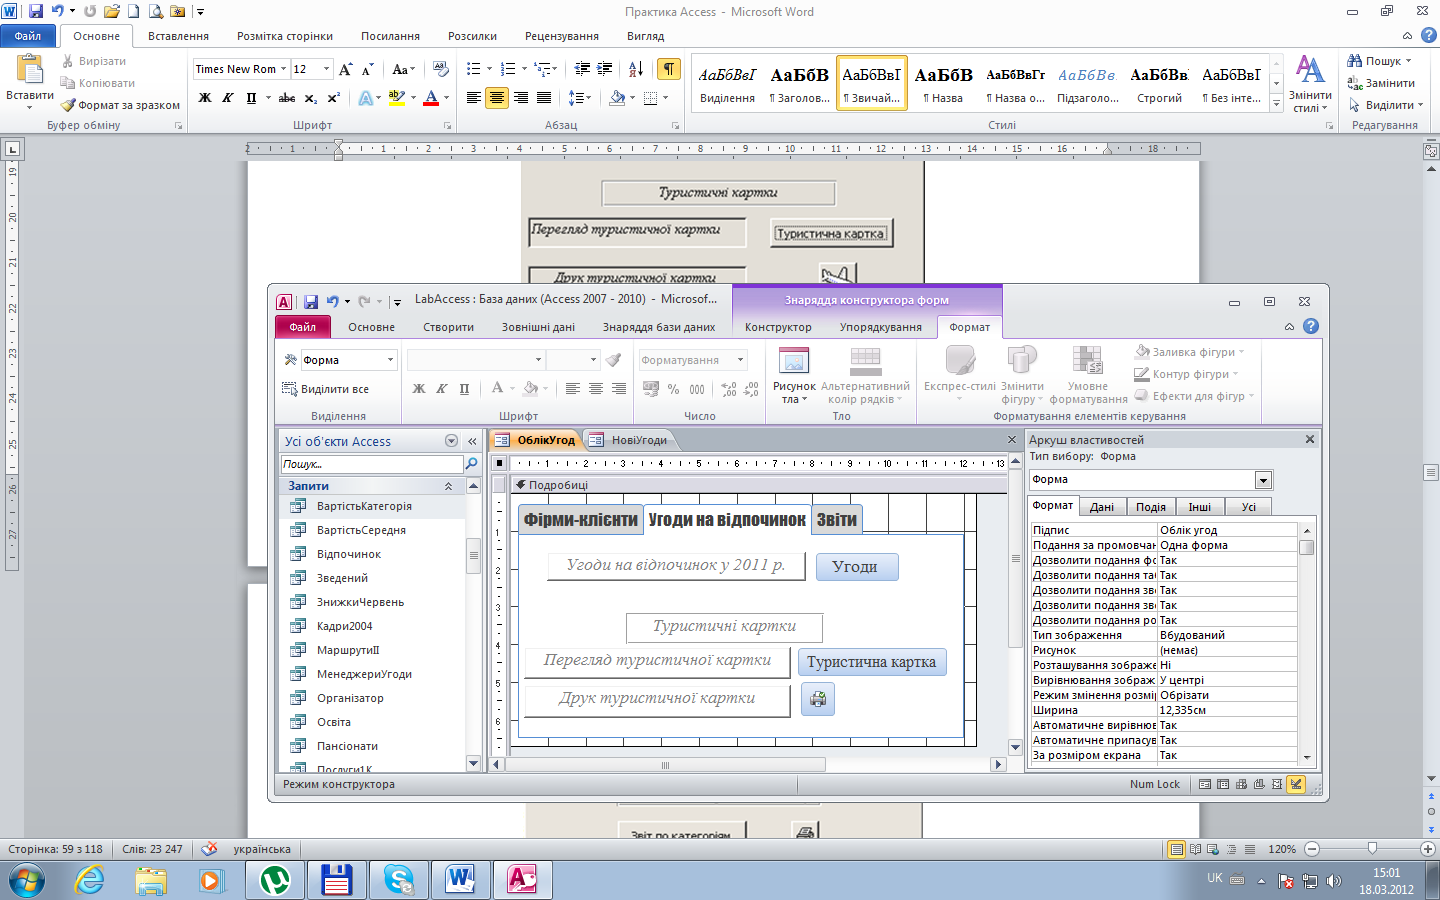The width and height of the screenshot is (1440, 900).
Task: Click Word bullet list icon
Action: click(x=474, y=69)
